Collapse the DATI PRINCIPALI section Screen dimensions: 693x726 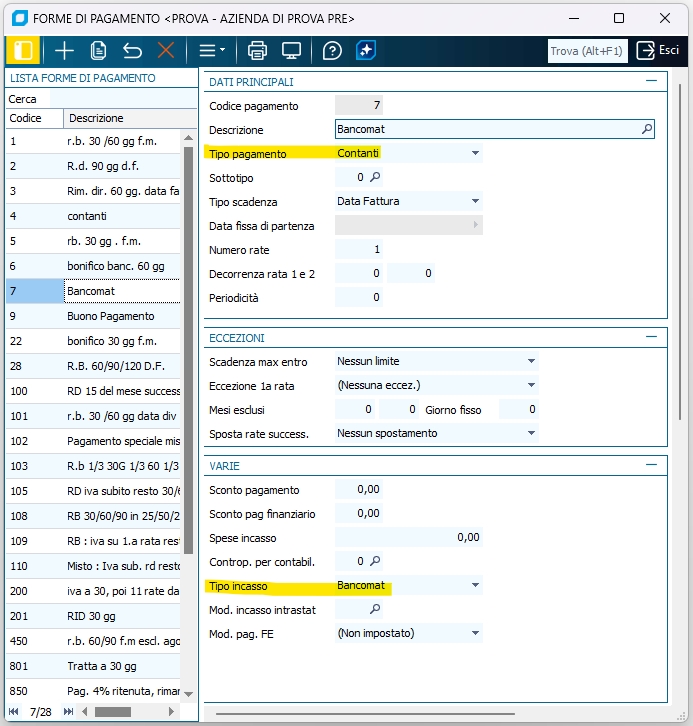651,81
